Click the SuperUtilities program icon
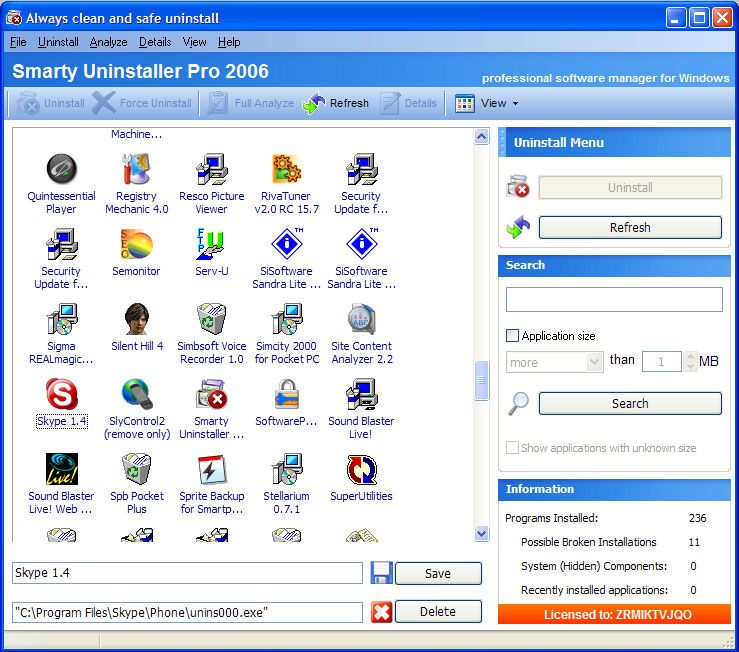This screenshot has height=652, width=739. [x=361, y=470]
